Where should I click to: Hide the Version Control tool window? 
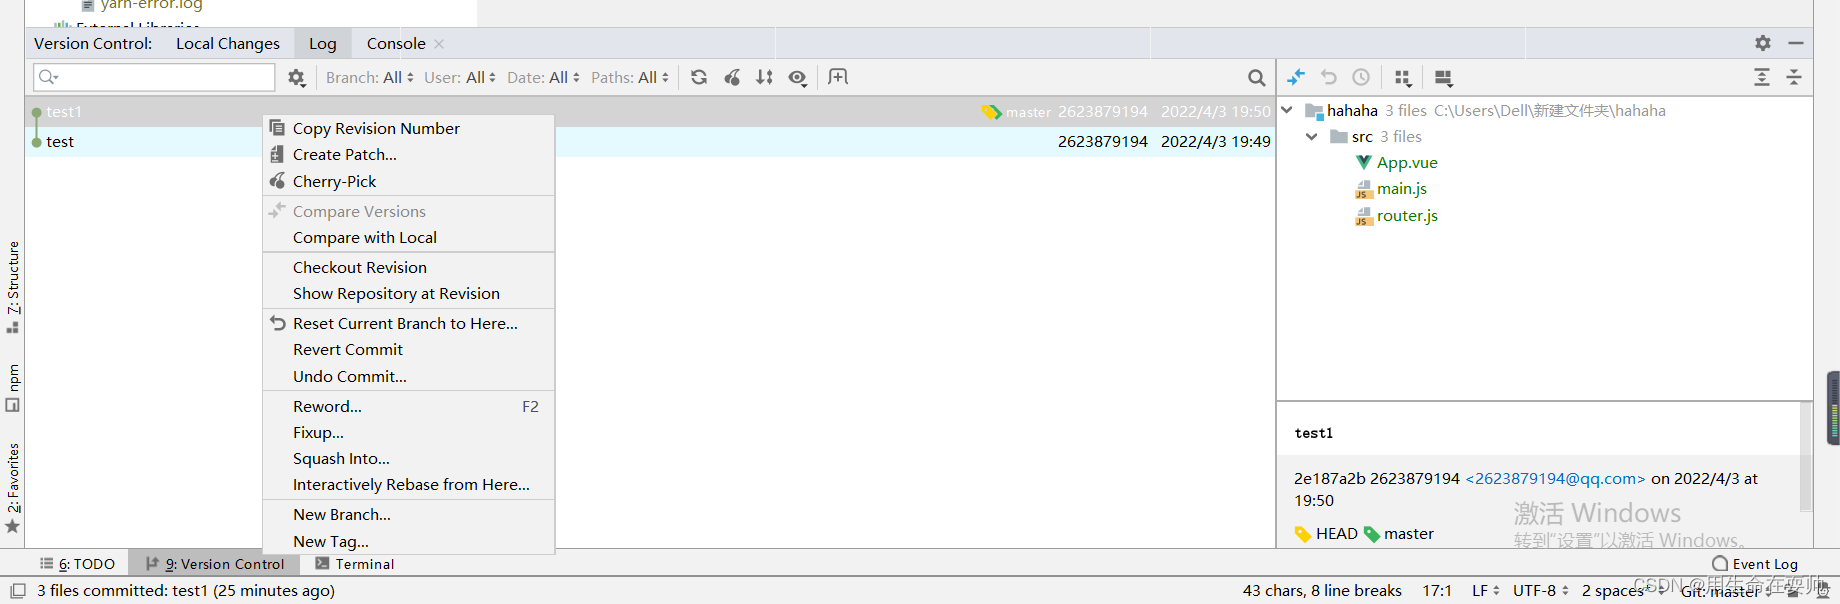1796,43
